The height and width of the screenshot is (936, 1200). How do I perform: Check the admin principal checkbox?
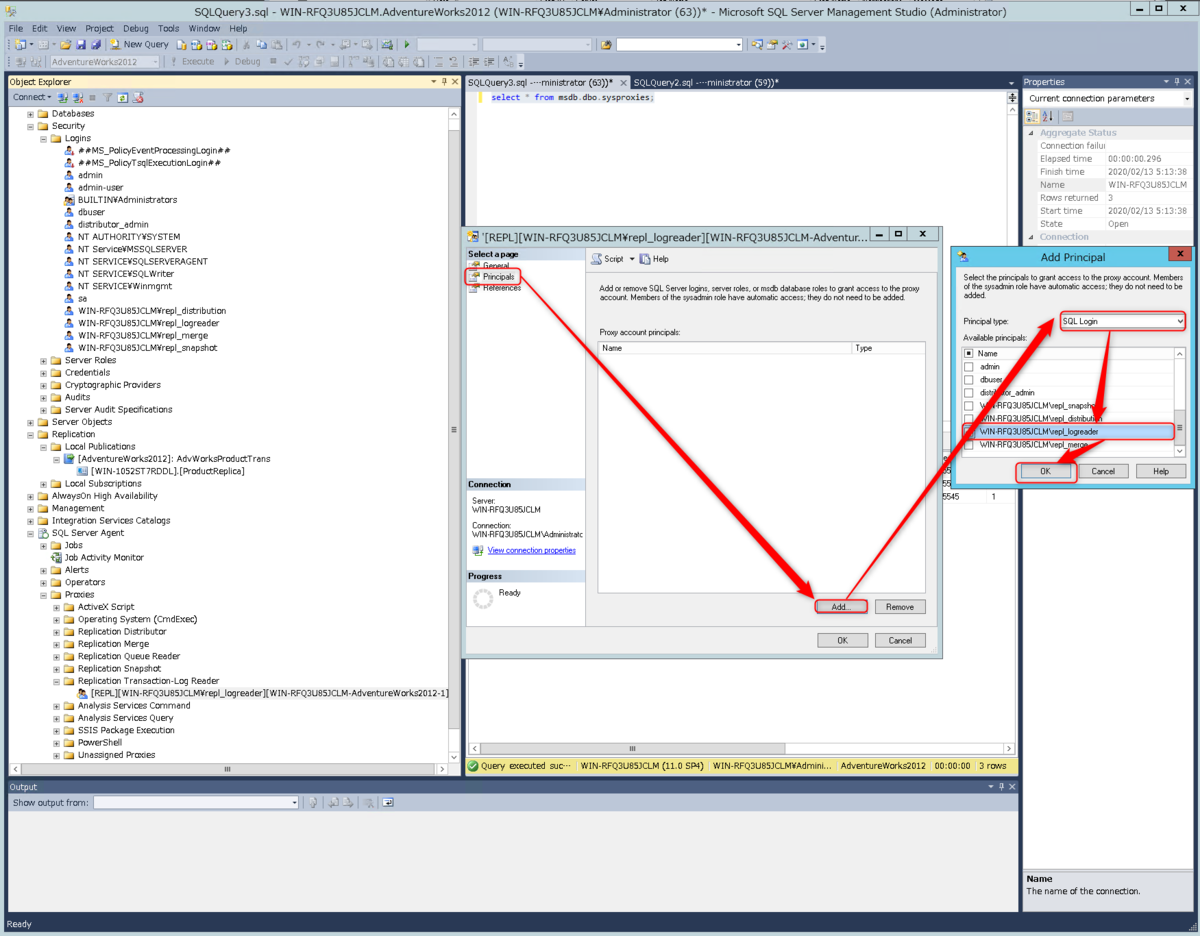point(968,367)
